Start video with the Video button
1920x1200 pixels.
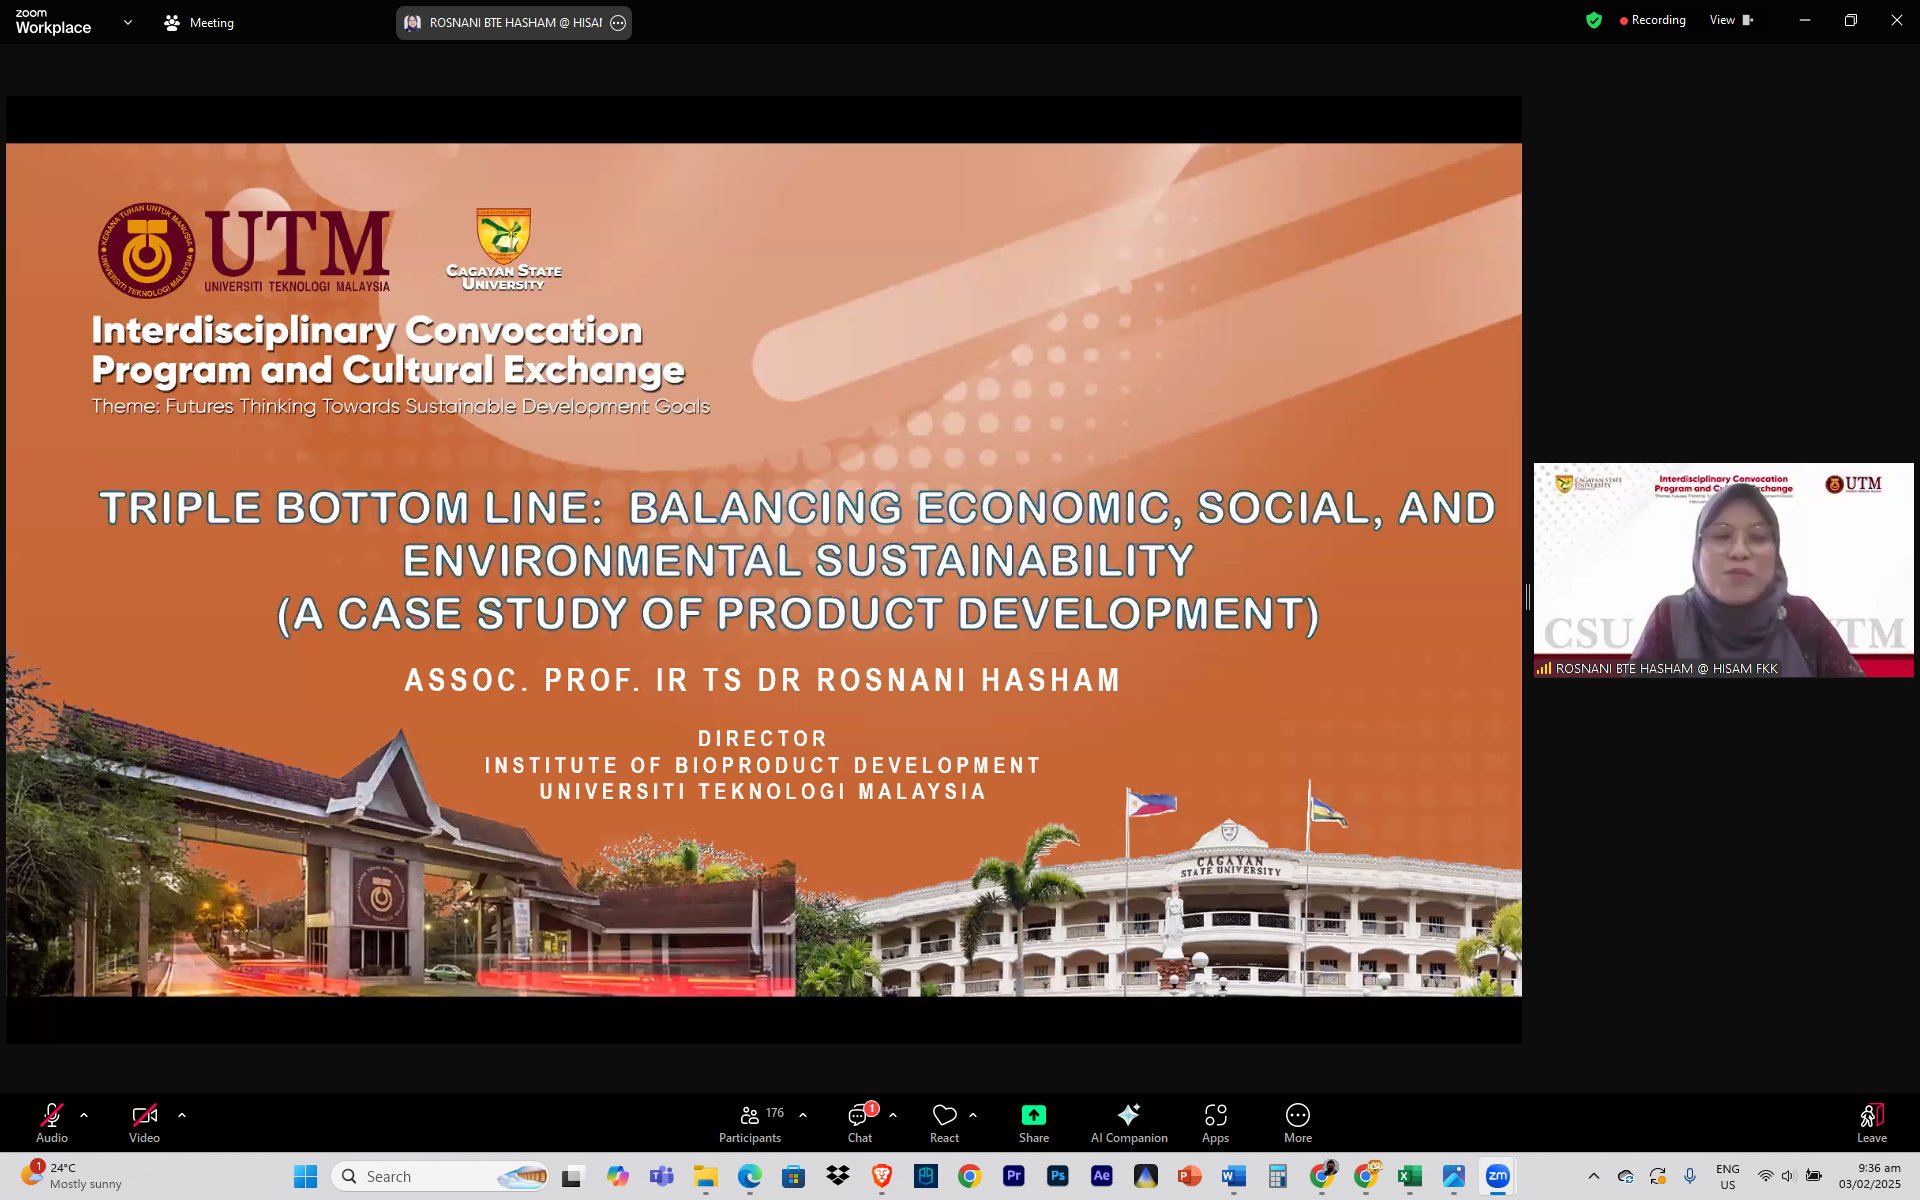click(x=144, y=1123)
